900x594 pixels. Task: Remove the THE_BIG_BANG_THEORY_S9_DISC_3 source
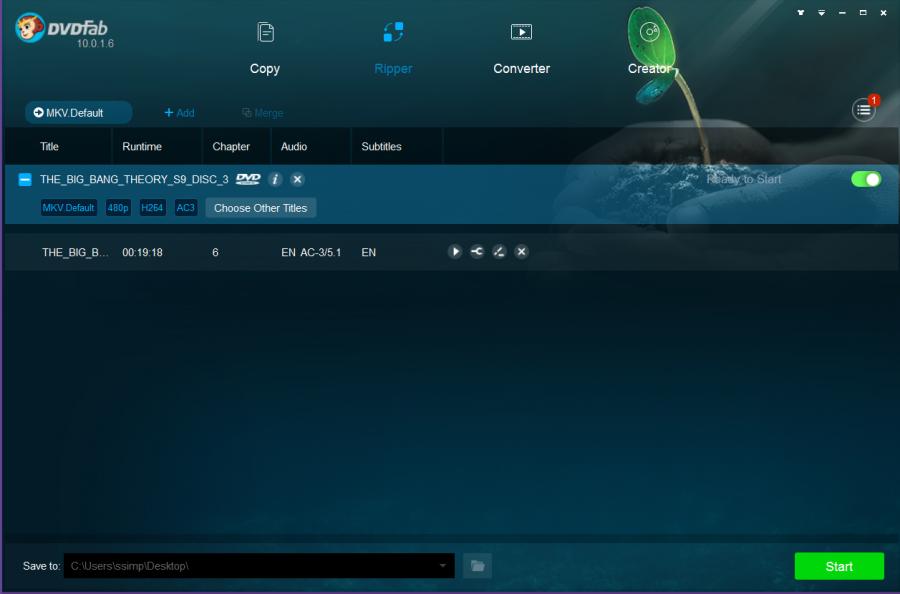pos(297,180)
